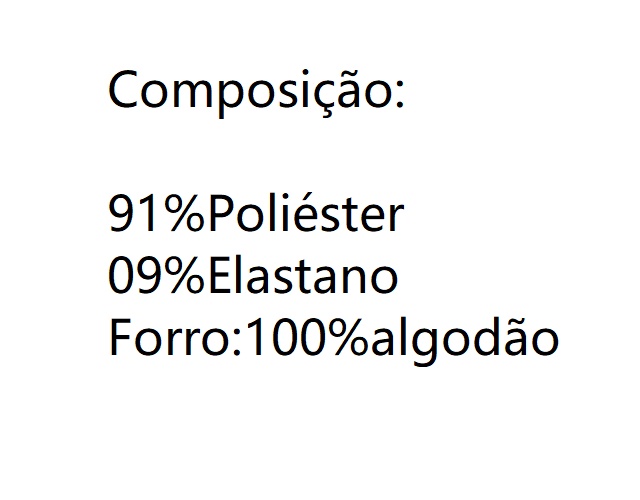Click the capital "P" in "Poliéster"
The width and height of the screenshot is (640, 500).
tap(221, 214)
